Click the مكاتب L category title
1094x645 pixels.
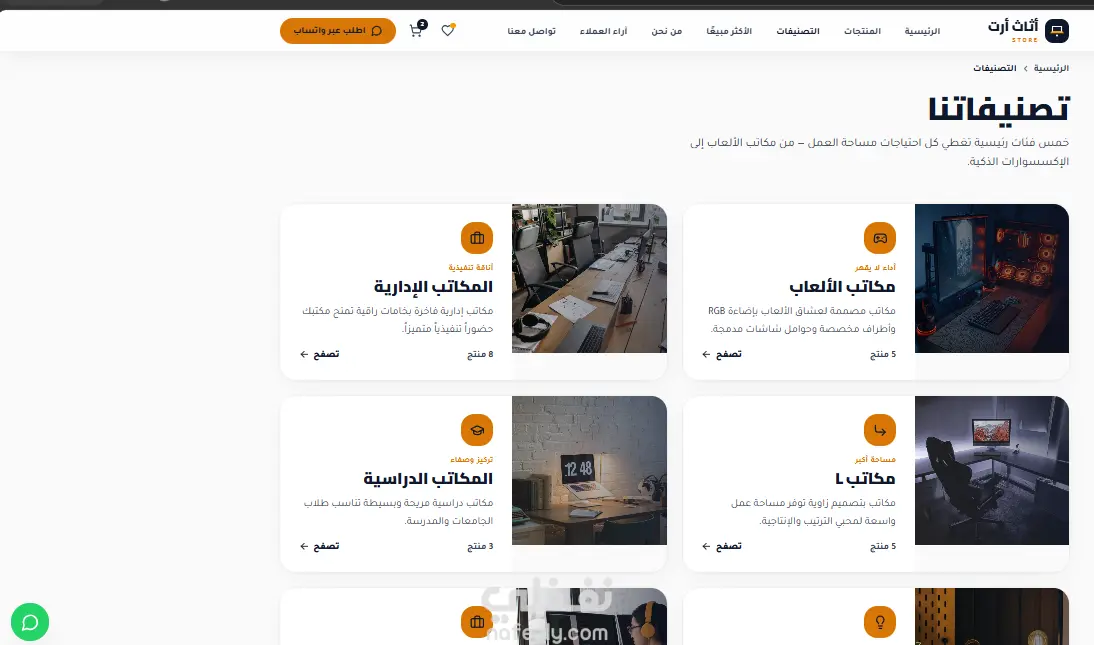coord(865,478)
